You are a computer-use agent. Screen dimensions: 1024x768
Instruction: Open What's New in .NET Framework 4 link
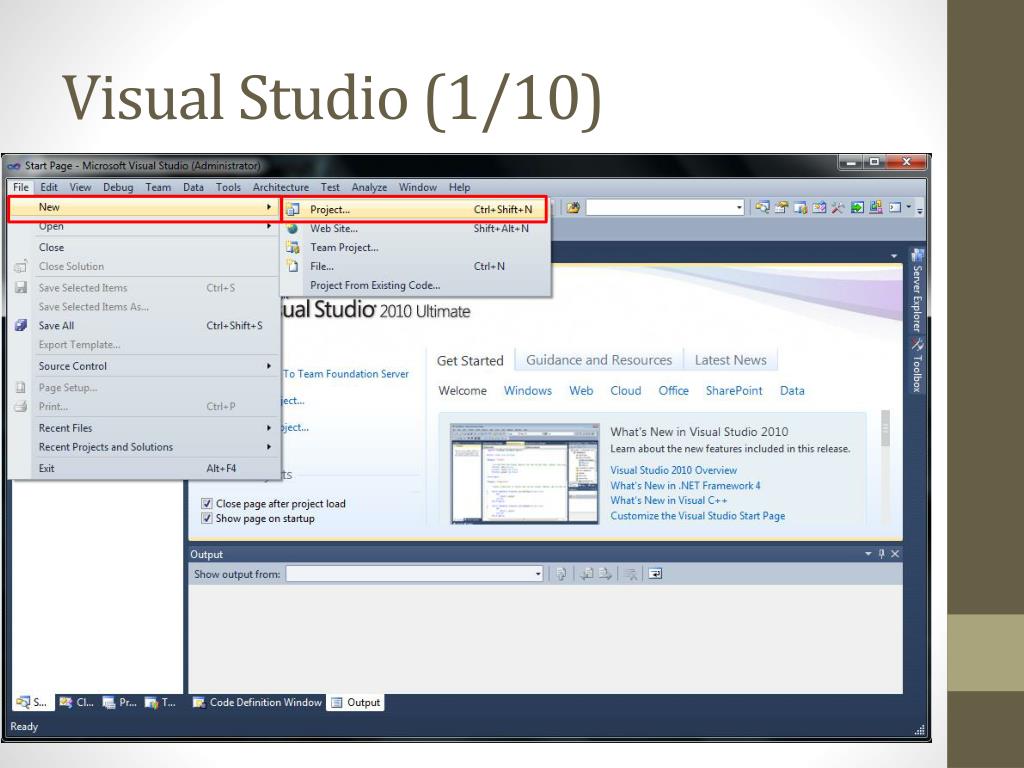[x=685, y=486]
